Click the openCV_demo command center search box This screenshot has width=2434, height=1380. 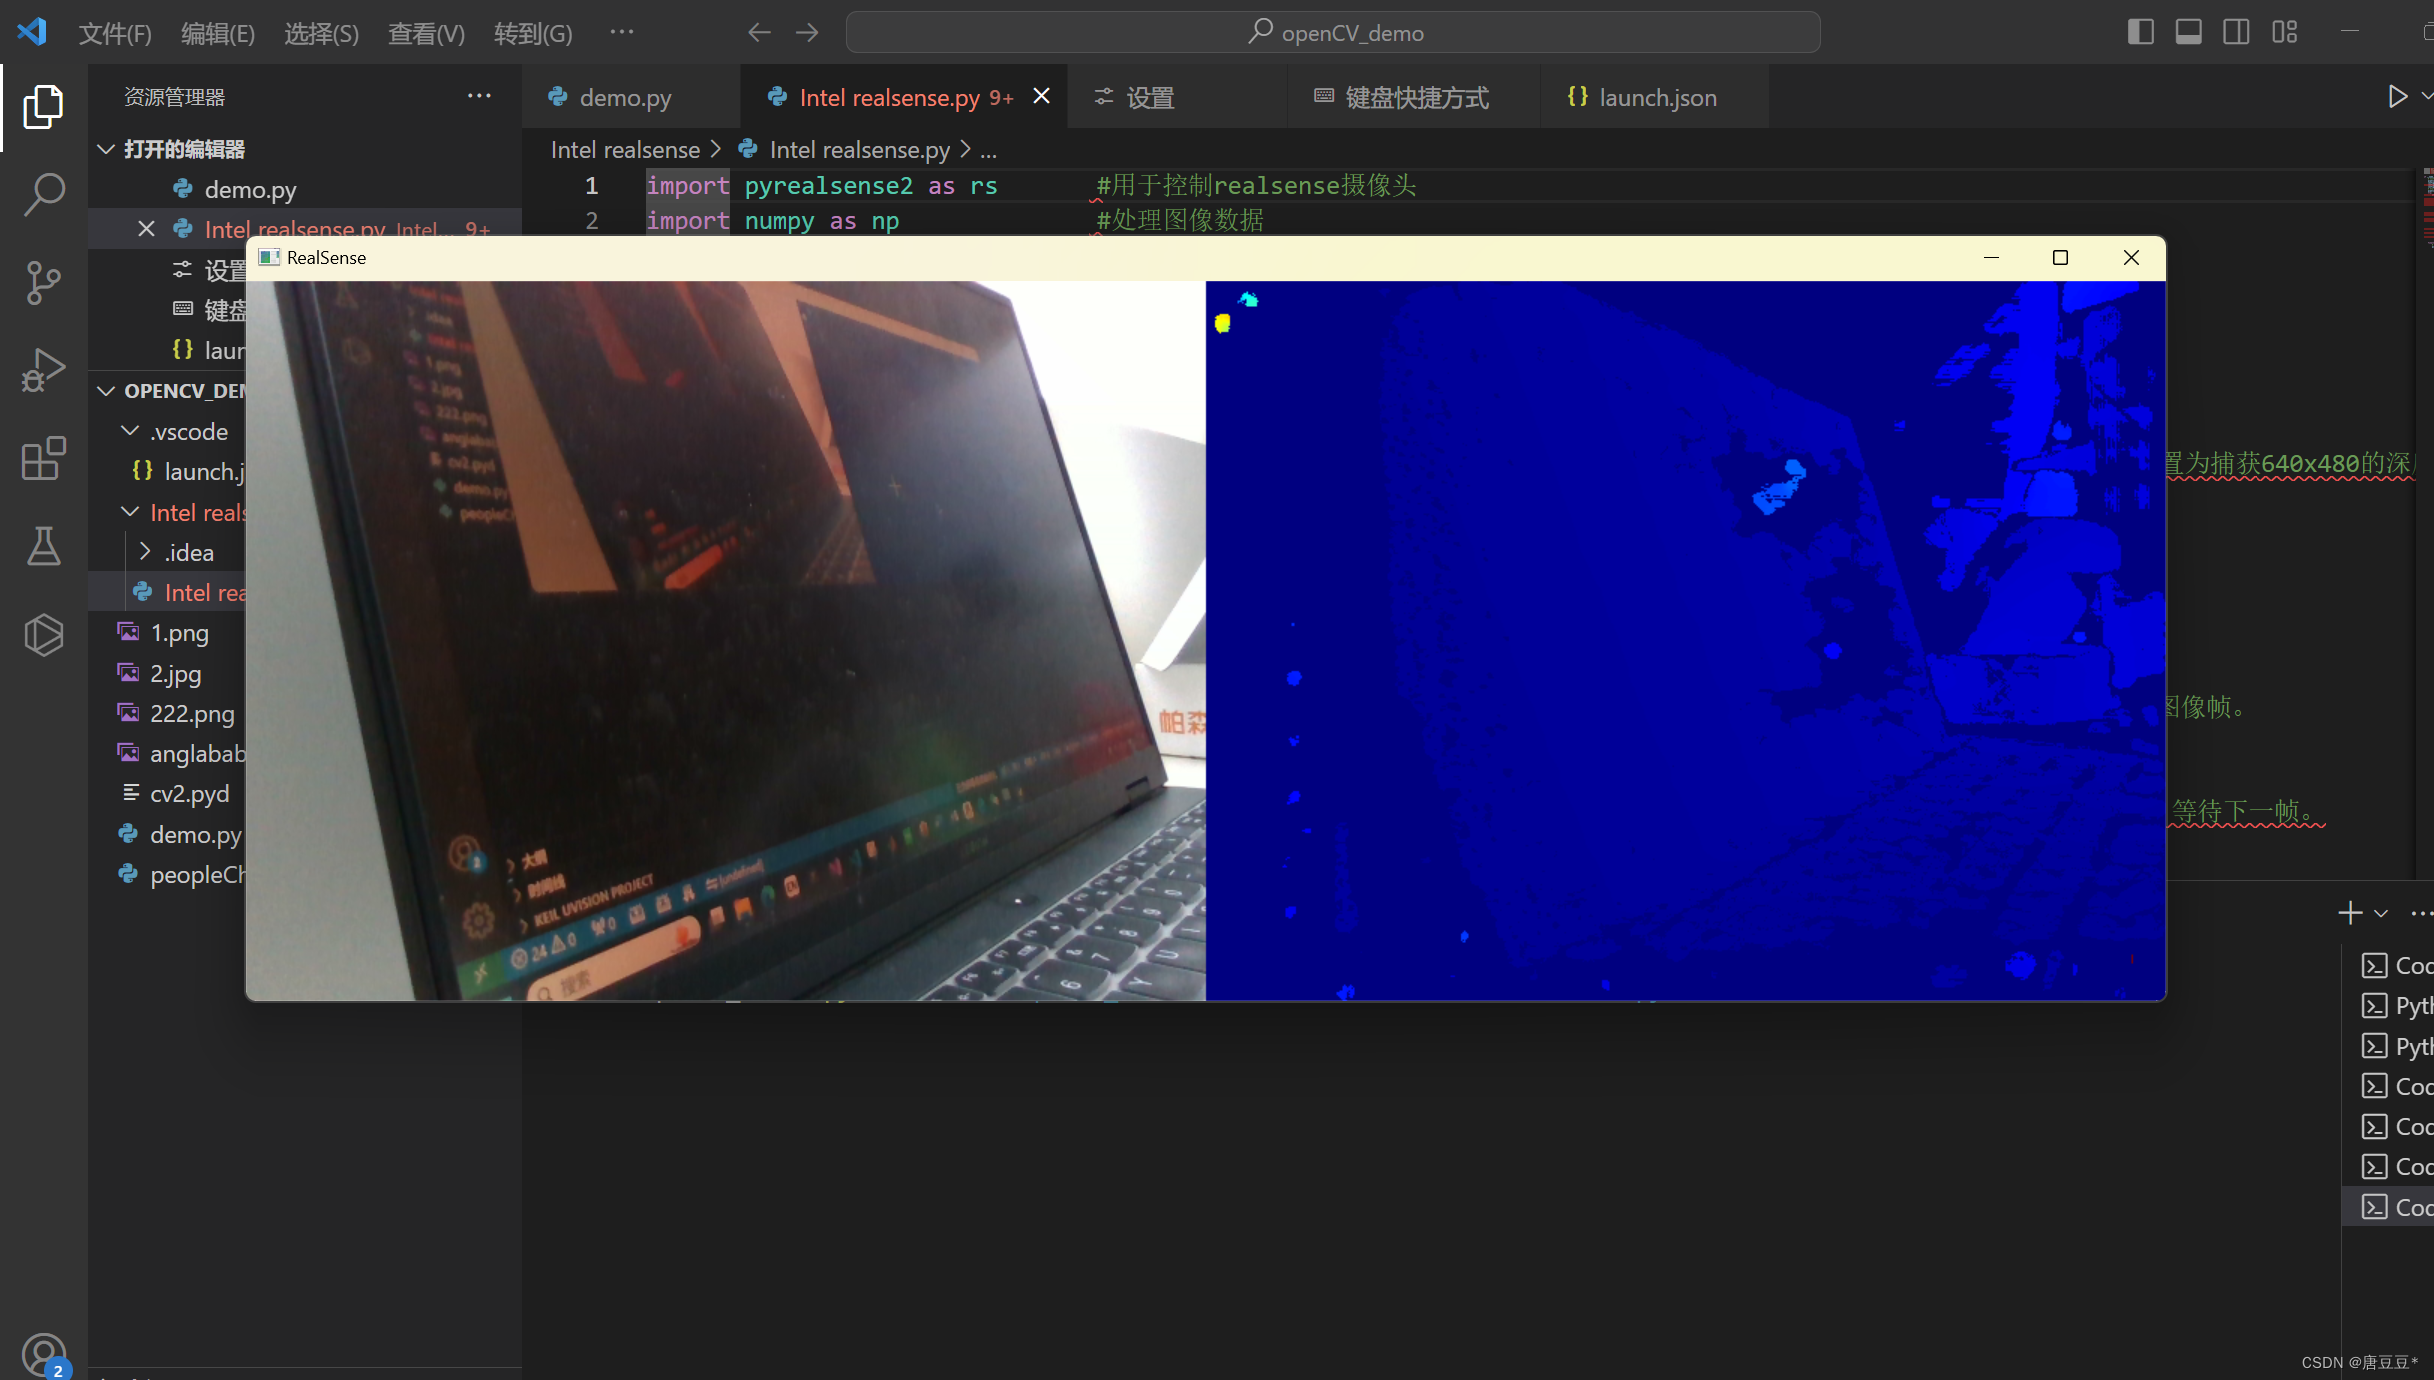[x=1333, y=33]
